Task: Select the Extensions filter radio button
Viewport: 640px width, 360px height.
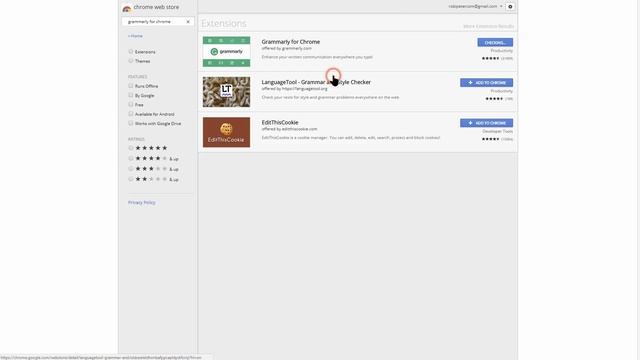Action: point(131,51)
